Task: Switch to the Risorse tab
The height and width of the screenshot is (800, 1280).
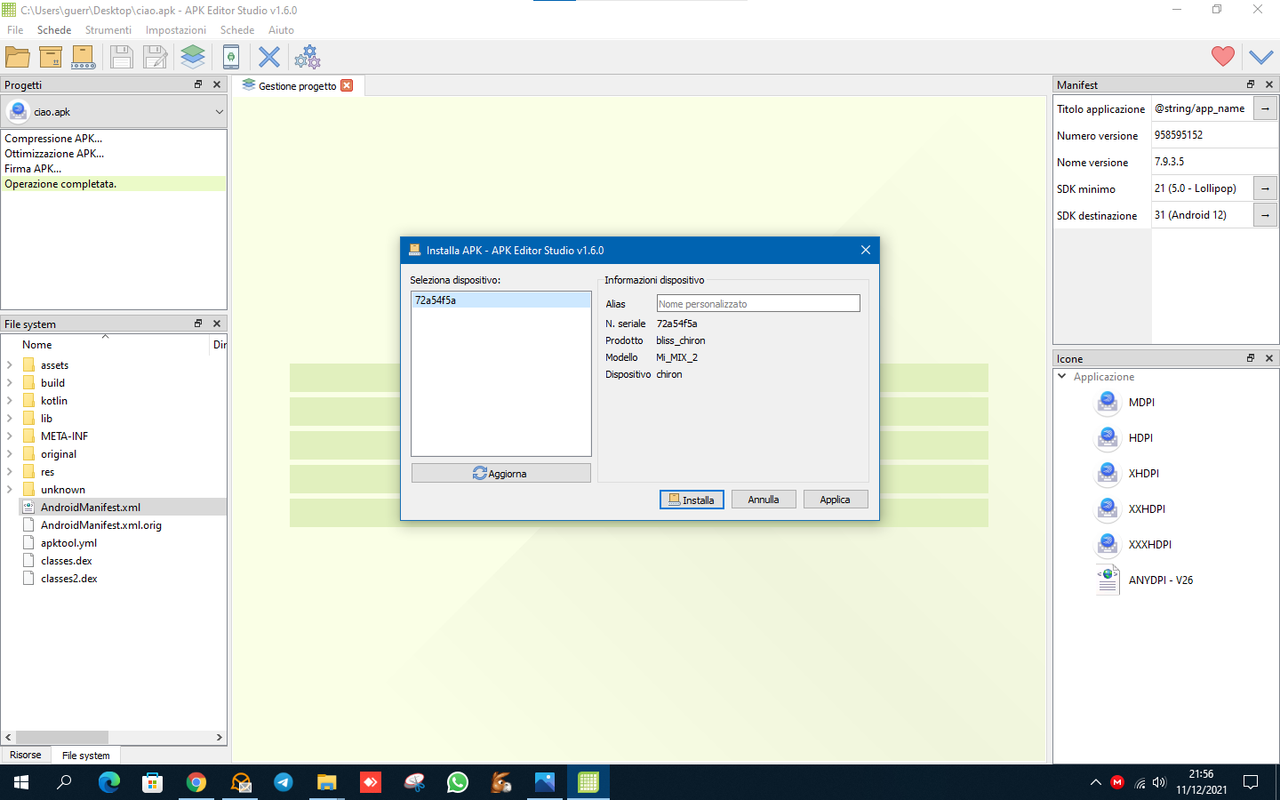Action: 26,755
